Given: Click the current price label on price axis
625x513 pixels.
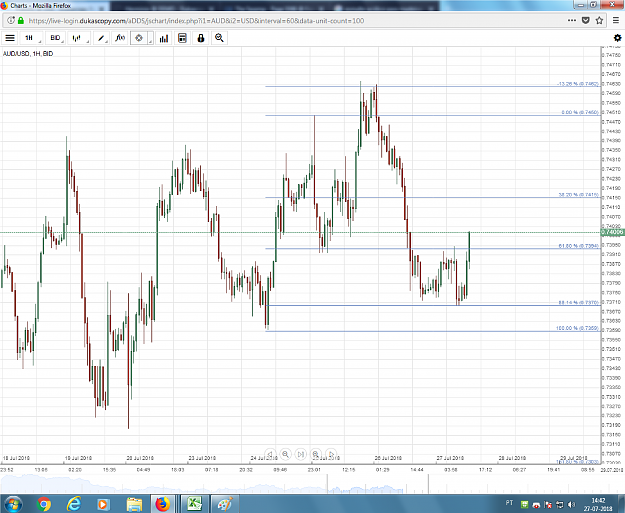Looking at the screenshot, I should [612, 232].
